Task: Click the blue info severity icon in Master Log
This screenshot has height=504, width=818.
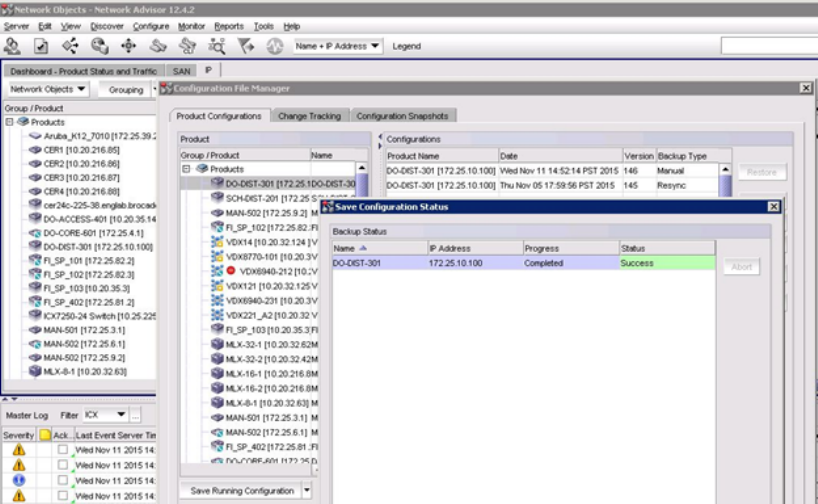Action: point(19,480)
